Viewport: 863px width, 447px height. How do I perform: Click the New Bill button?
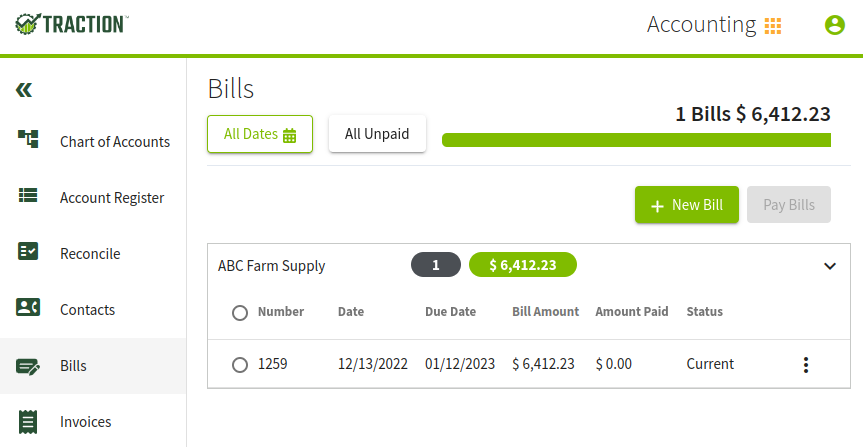pos(687,205)
